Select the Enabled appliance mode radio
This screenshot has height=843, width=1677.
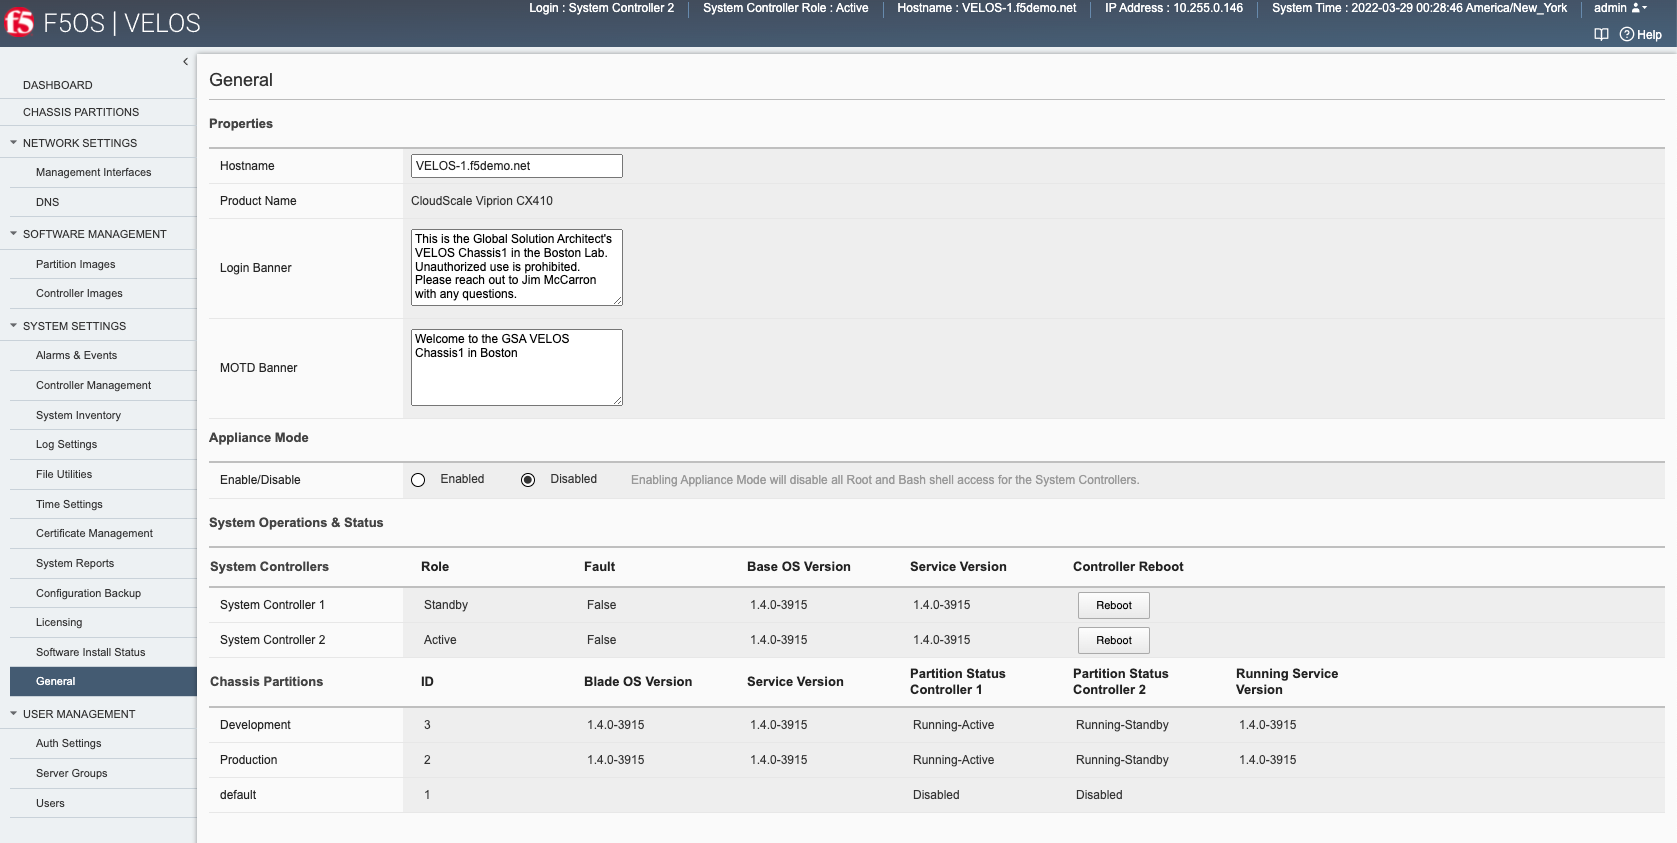point(418,480)
